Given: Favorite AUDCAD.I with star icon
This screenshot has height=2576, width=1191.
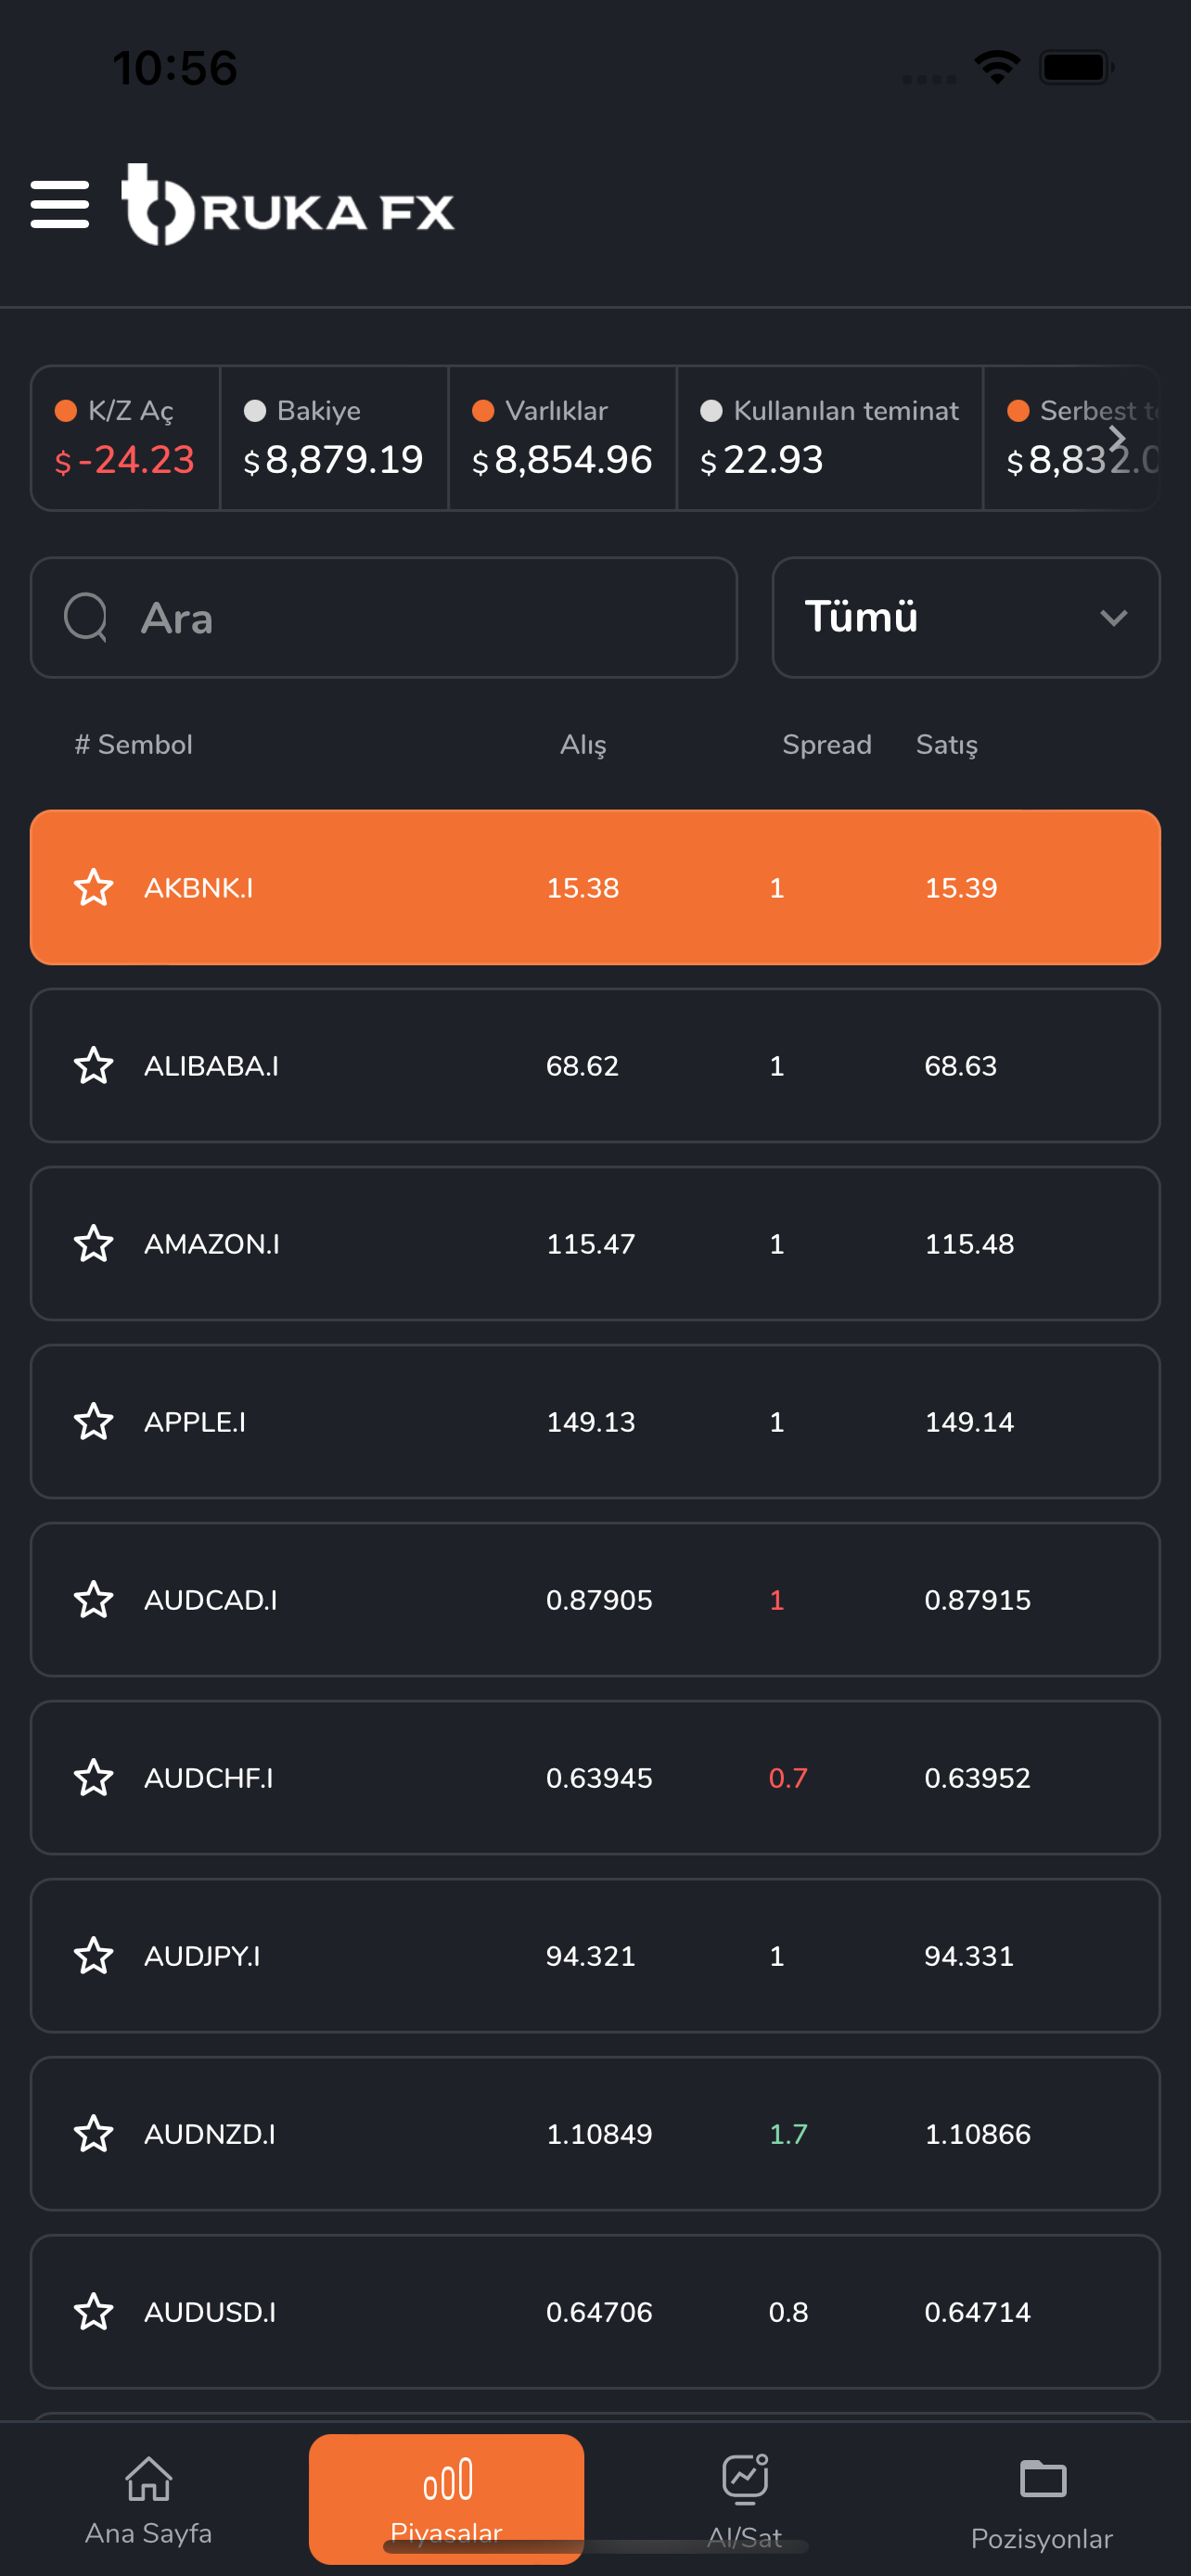Looking at the screenshot, I should [94, 1599].
